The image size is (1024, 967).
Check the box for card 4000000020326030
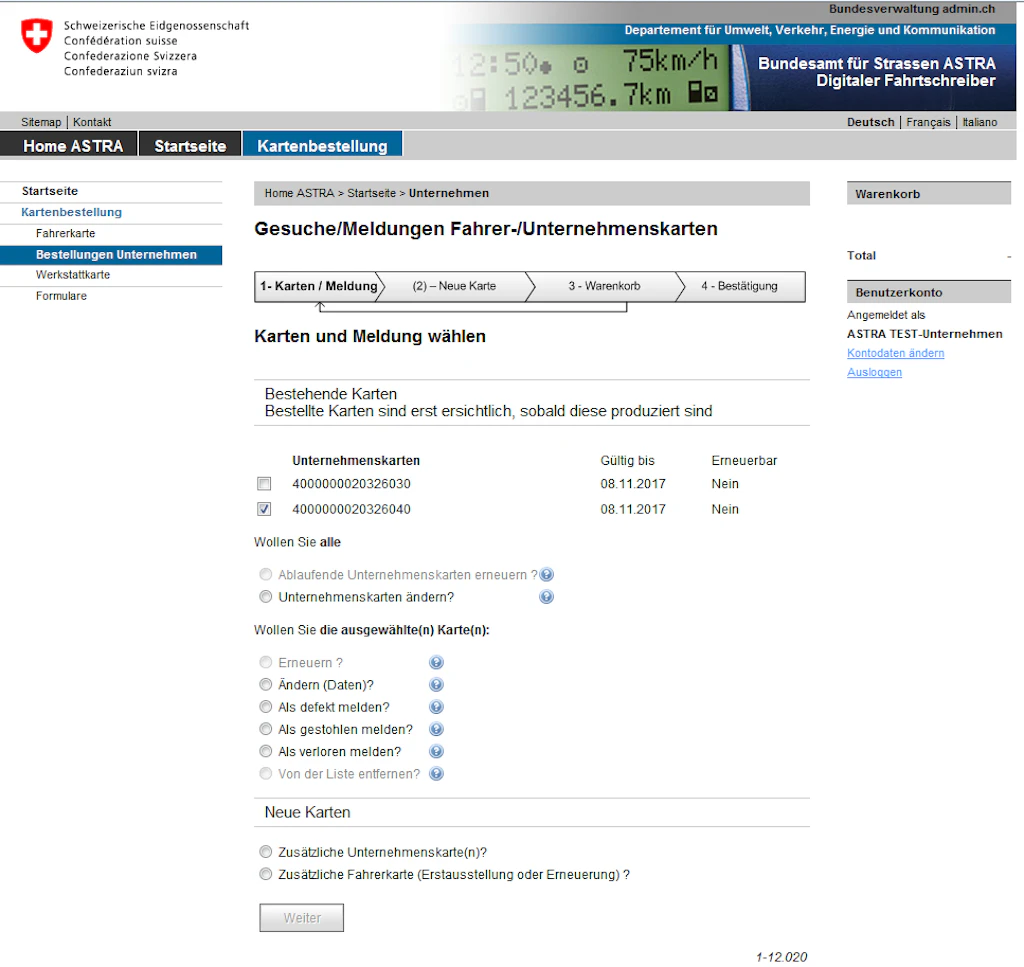[x=265, y=484]
